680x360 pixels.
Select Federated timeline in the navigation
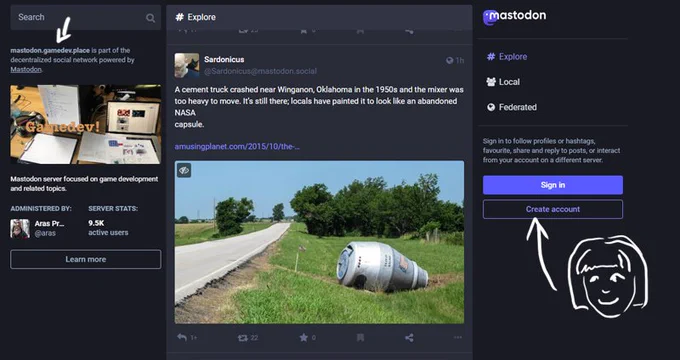(512, 107)
